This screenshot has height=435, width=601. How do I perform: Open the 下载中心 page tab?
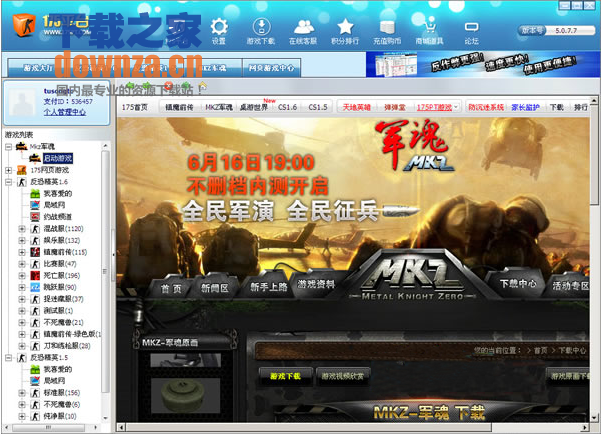click(x=518, y=284)
